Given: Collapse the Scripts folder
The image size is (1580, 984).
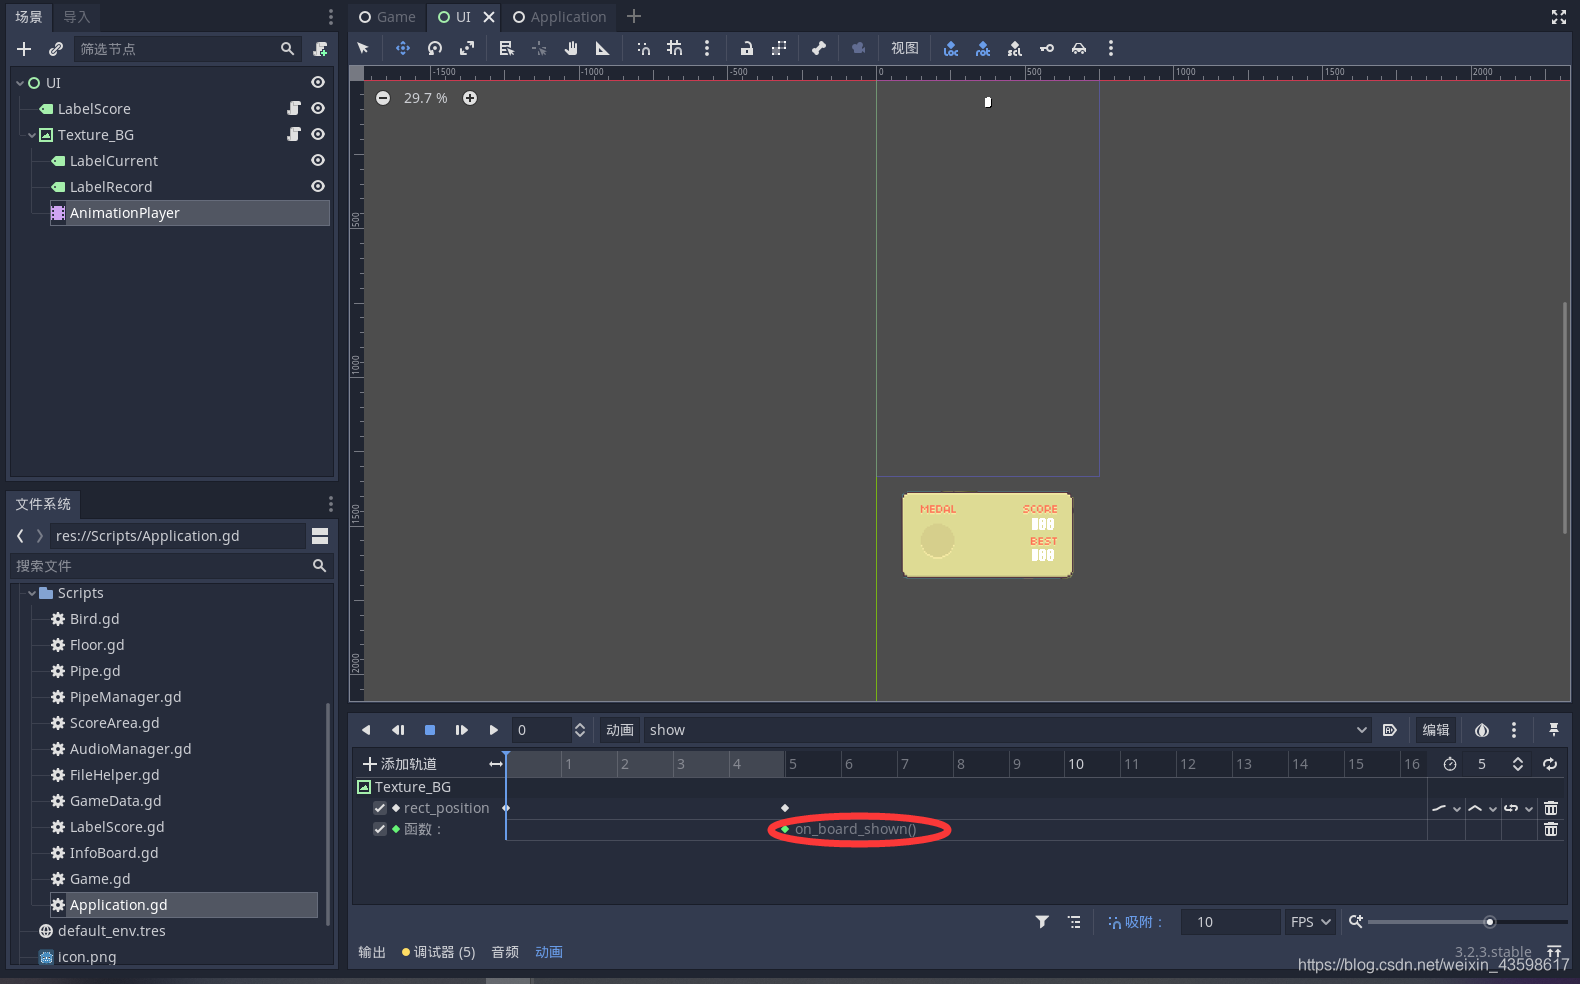Looking at the screenshot, I should [x=32, y=593].
